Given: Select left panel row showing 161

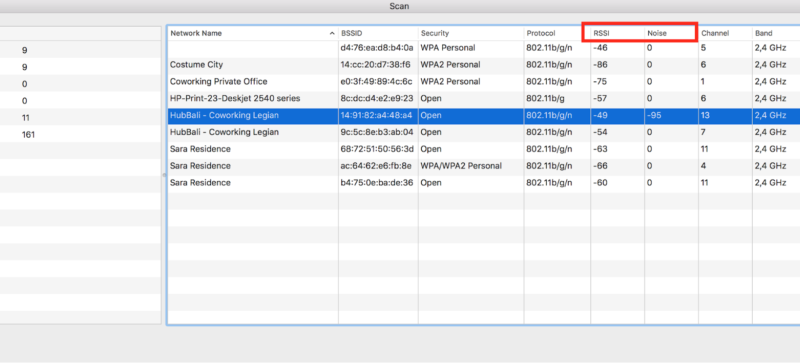Looking at the screenshot, I should pos(81,135).
